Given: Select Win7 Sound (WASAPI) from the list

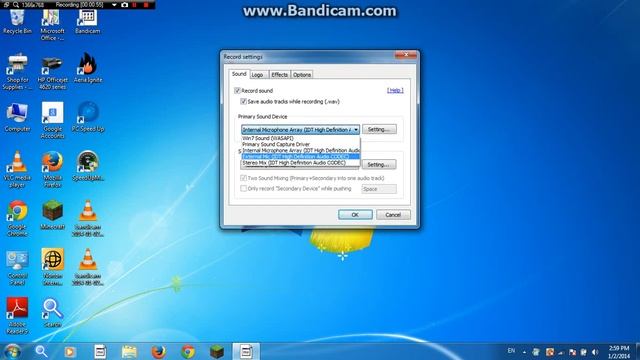Looking at the screenshot, I should coord(301,138).
